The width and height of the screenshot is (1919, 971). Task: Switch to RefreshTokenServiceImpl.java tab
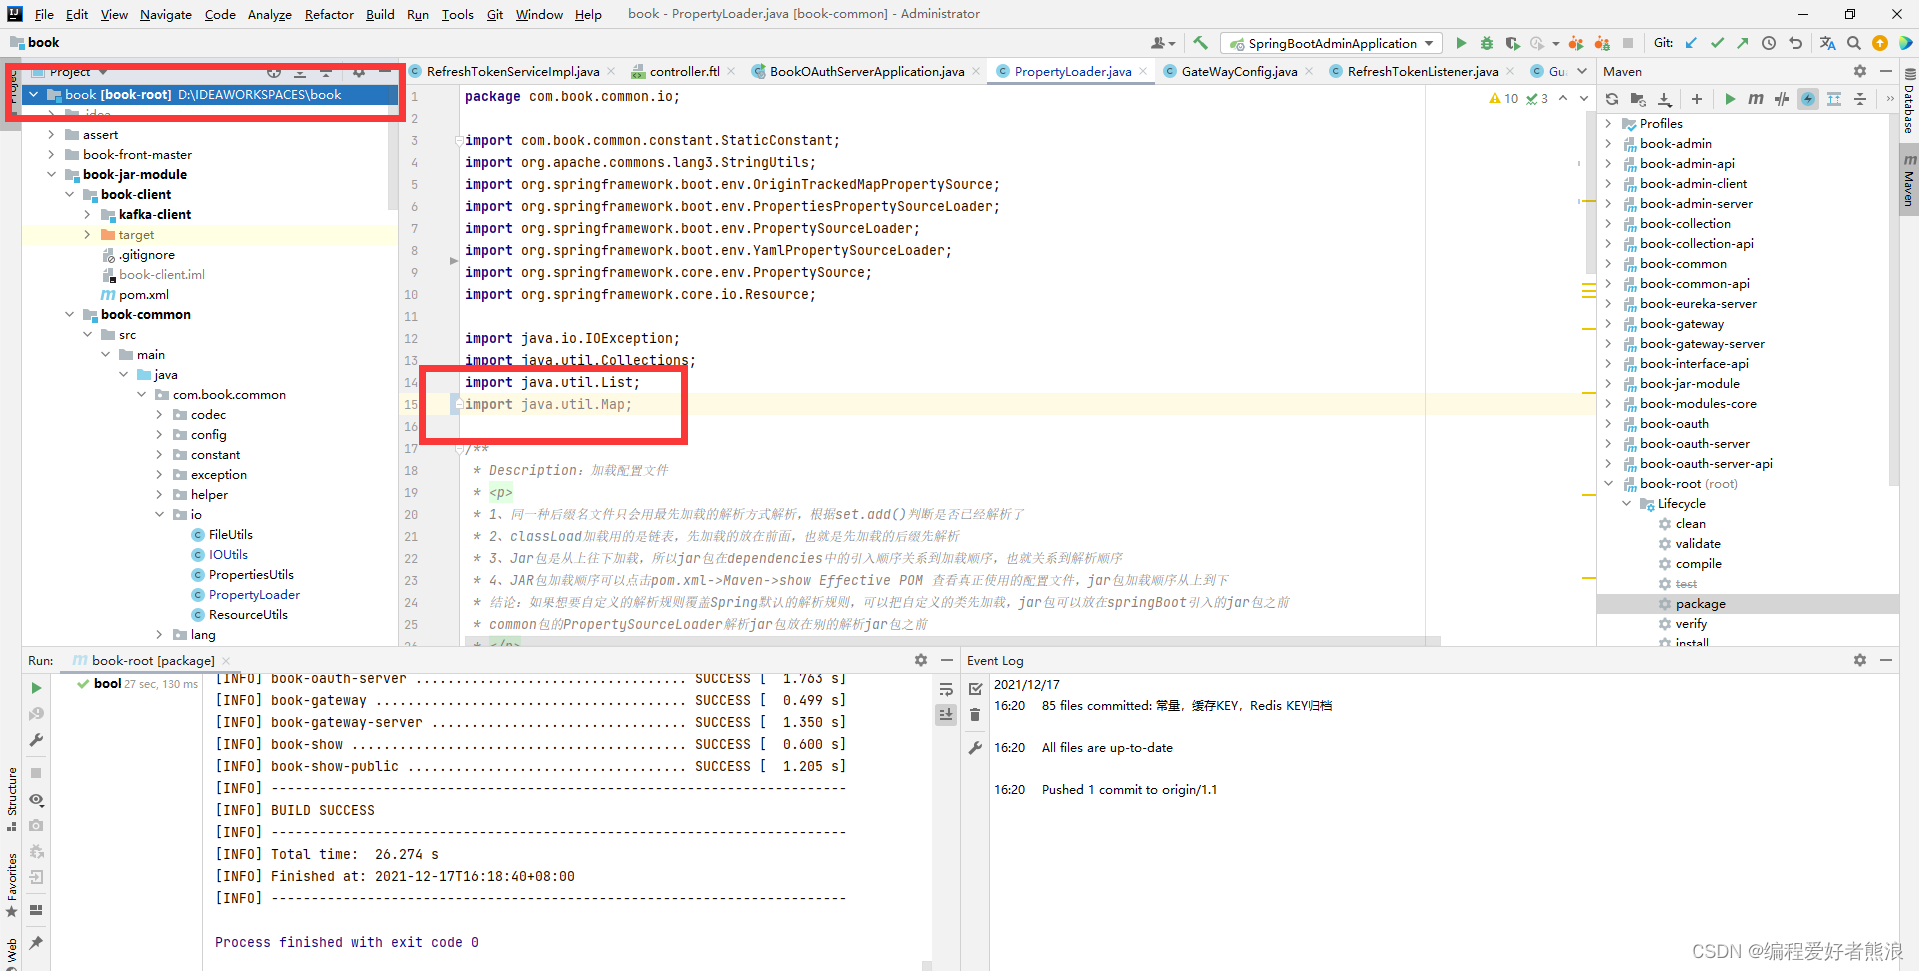click(513, 71)
